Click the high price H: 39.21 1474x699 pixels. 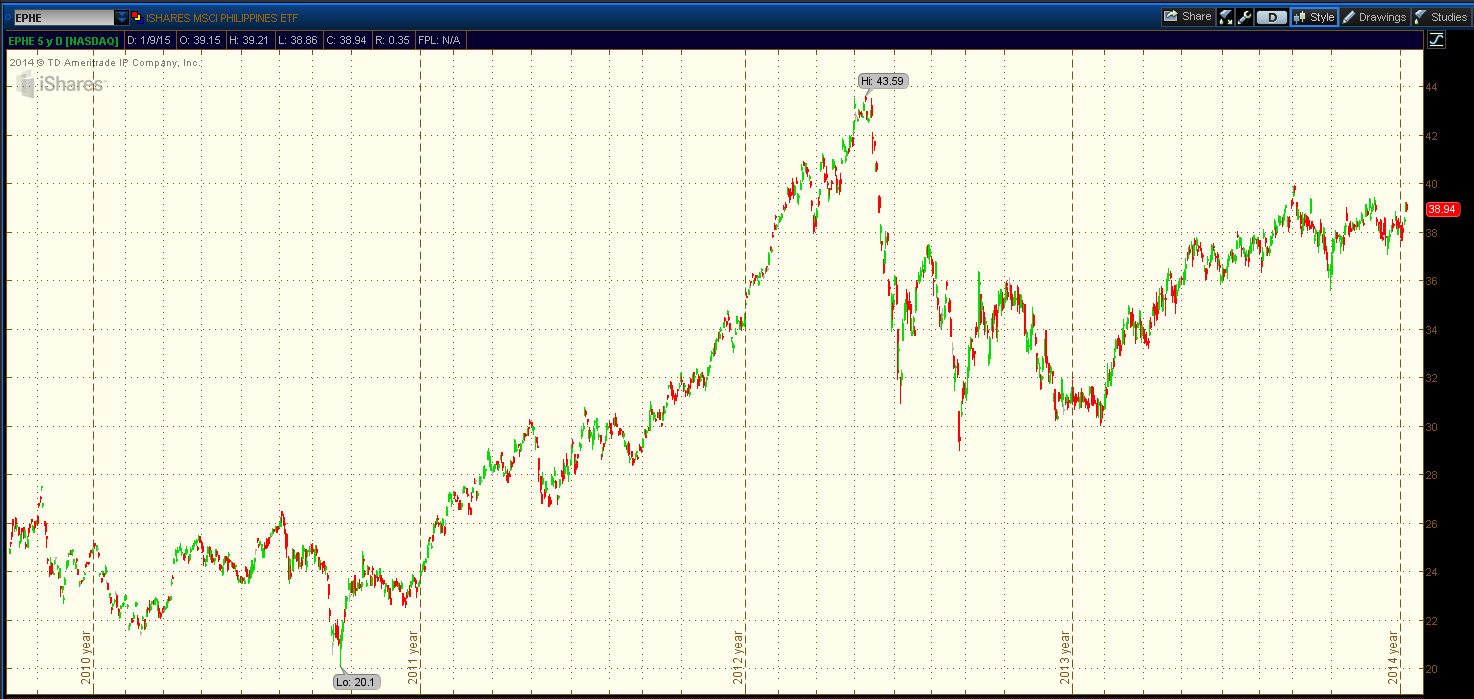(248, 41)
